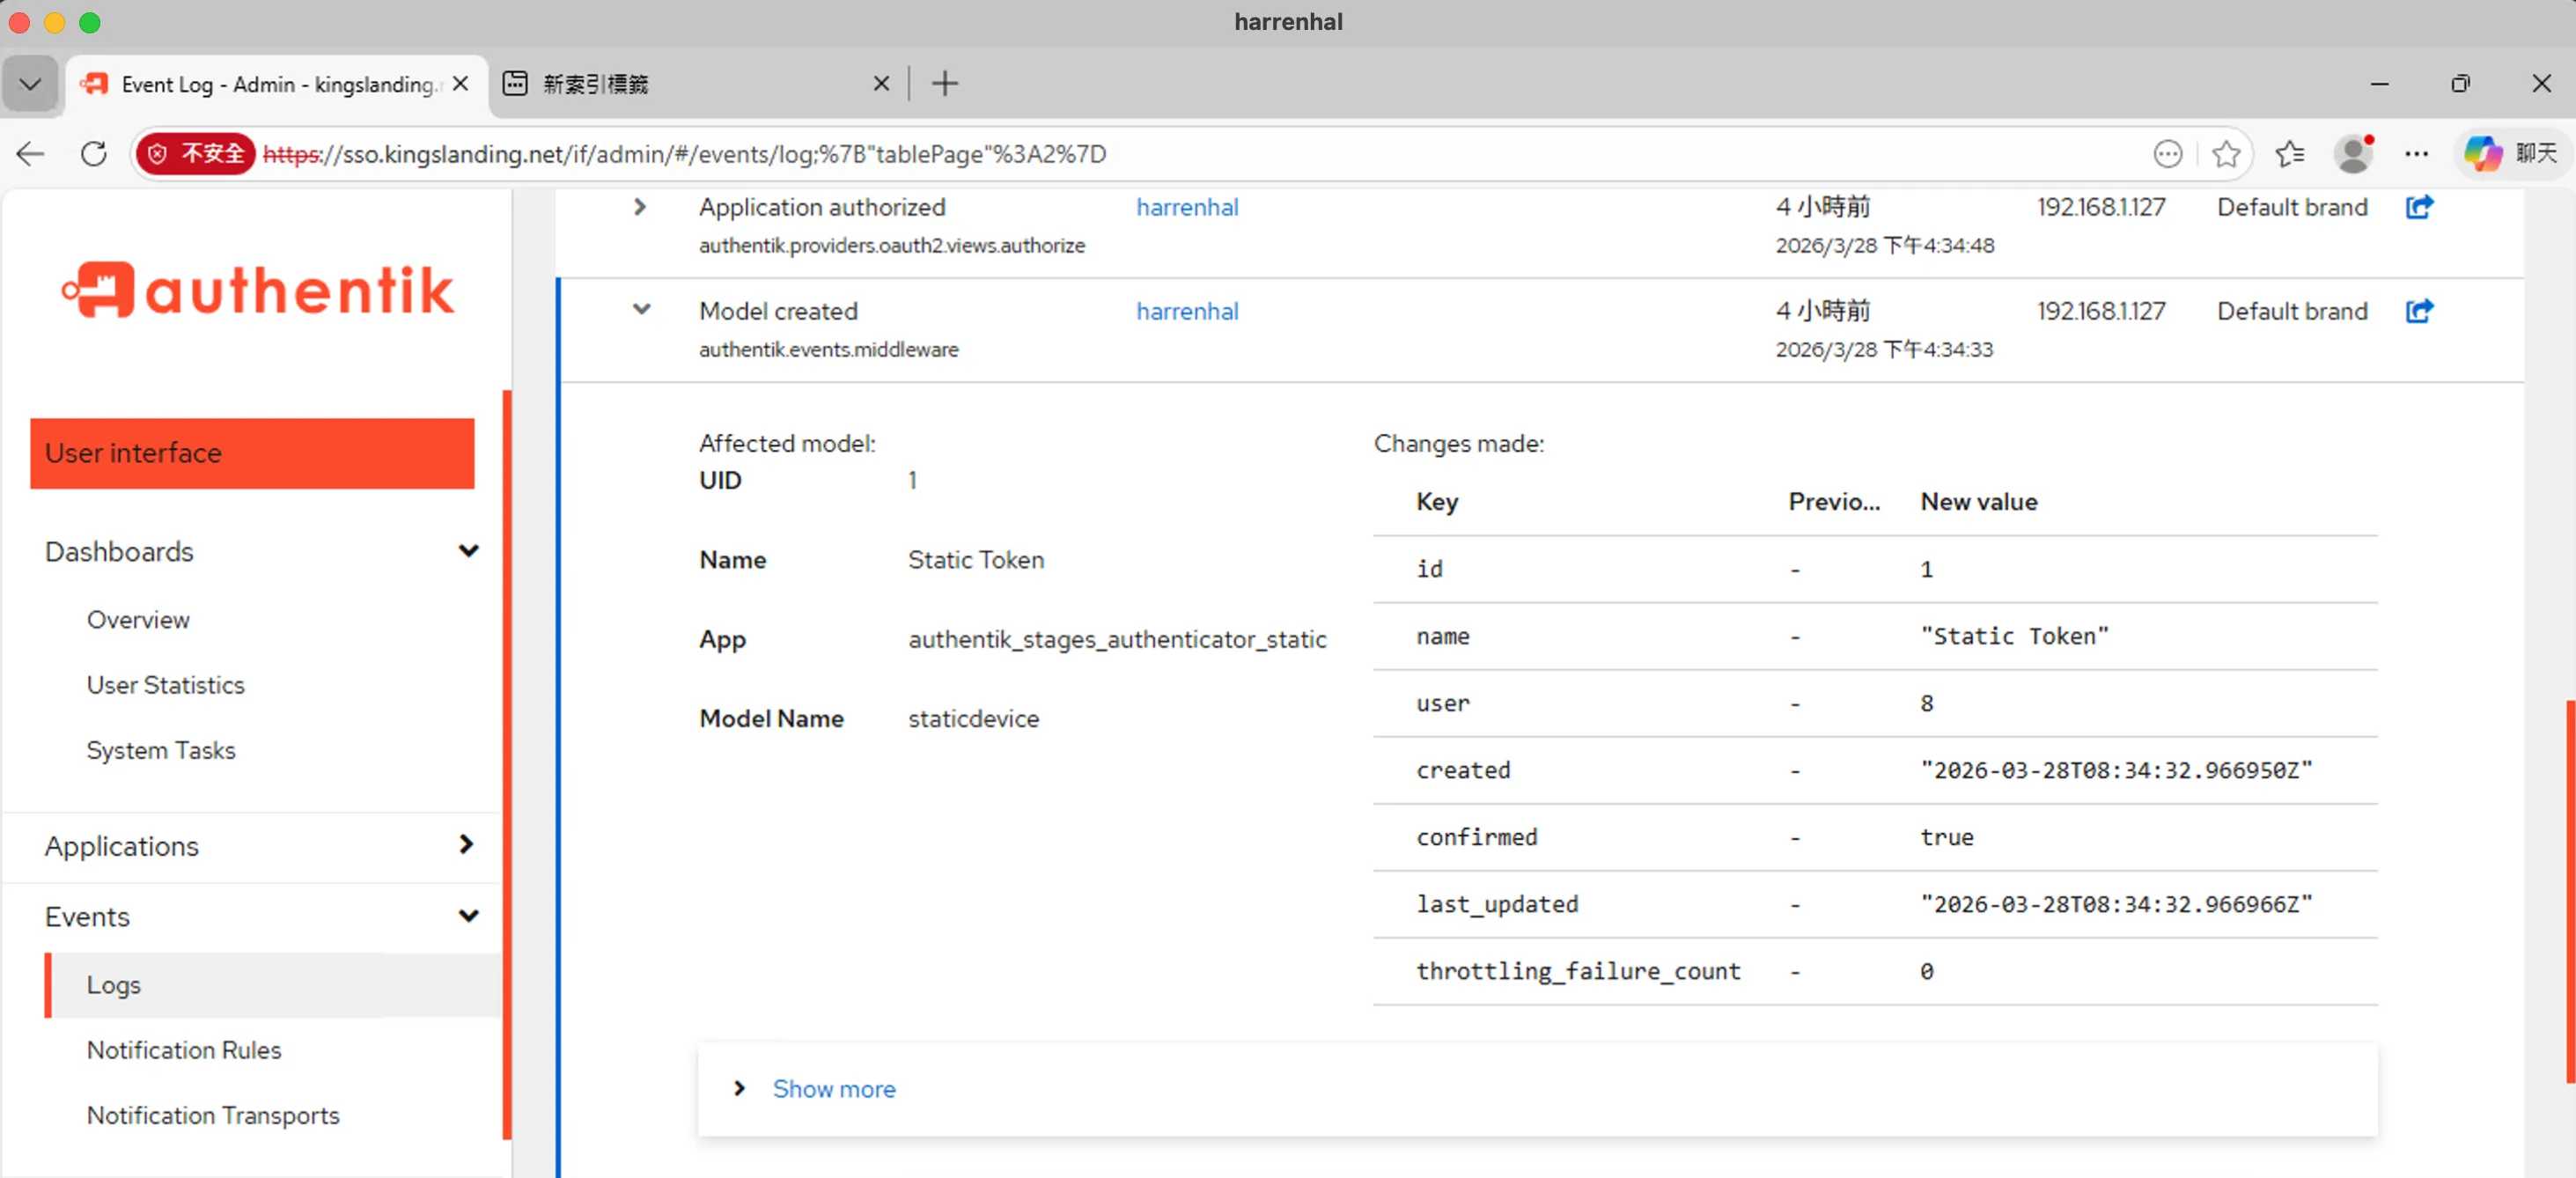Screen dimensions: 2576x1178
Task: Click Default brand in Application authorized row
Action: coord(2292,207)
